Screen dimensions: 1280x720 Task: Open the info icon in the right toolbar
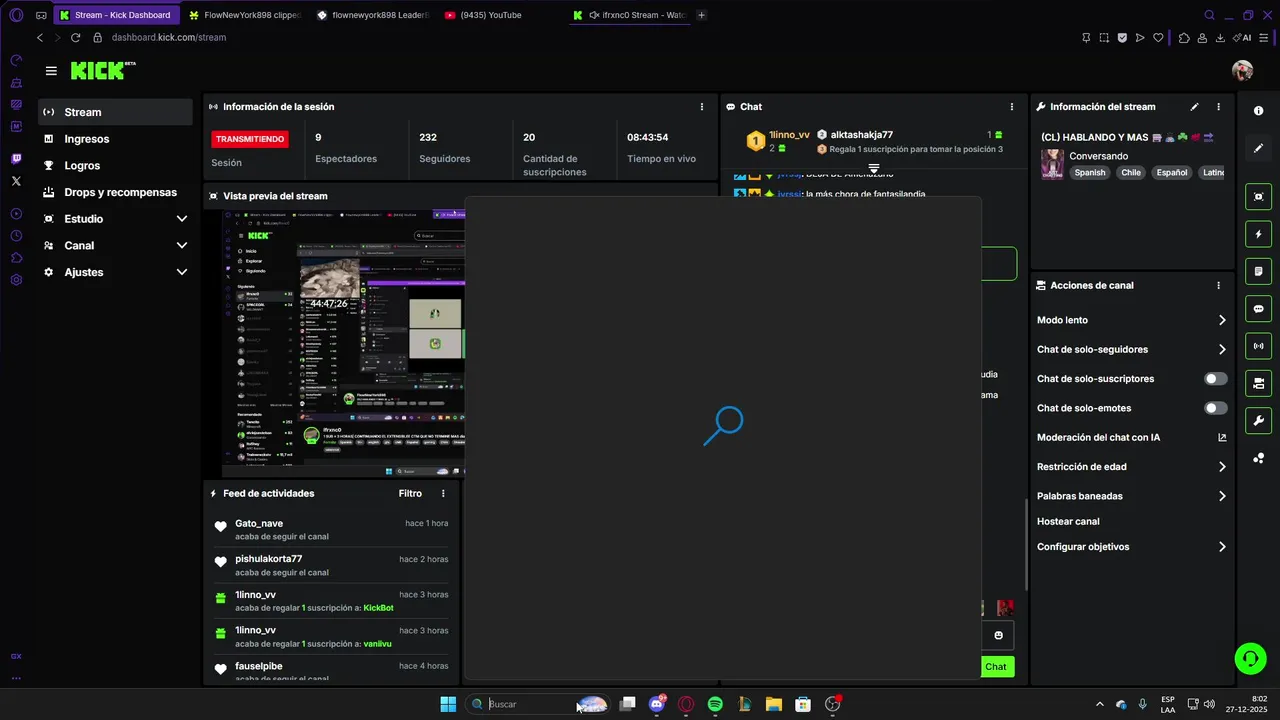click(x=1259, y=111)
